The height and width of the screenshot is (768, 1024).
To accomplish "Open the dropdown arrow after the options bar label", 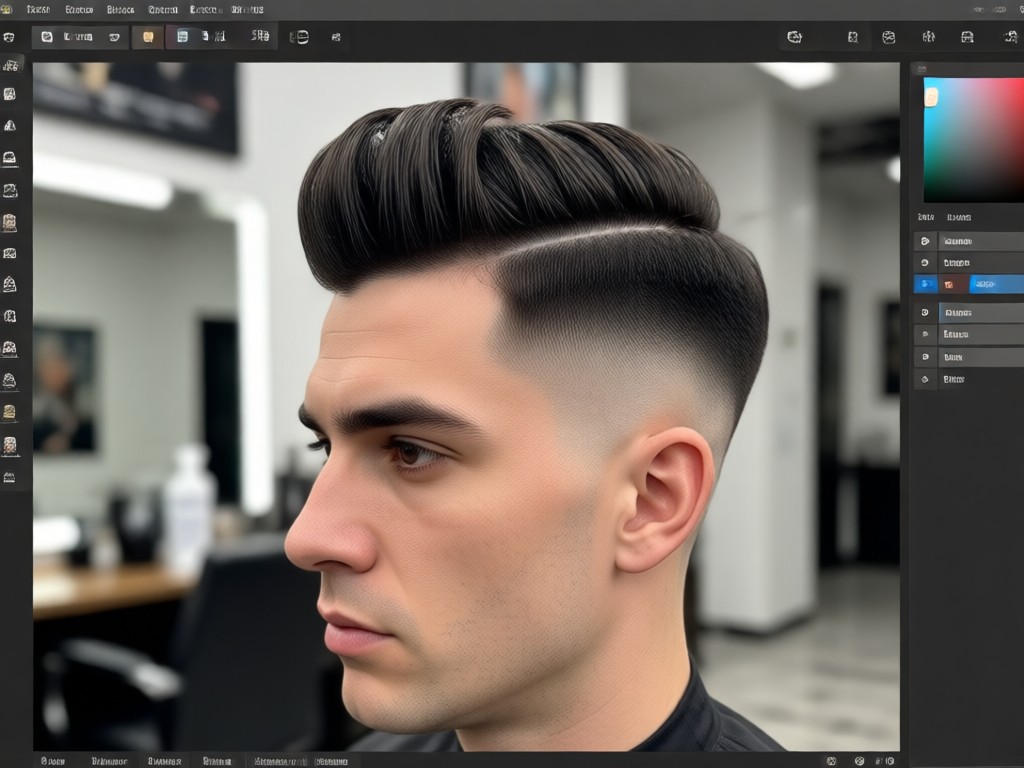I will [114, 38].
